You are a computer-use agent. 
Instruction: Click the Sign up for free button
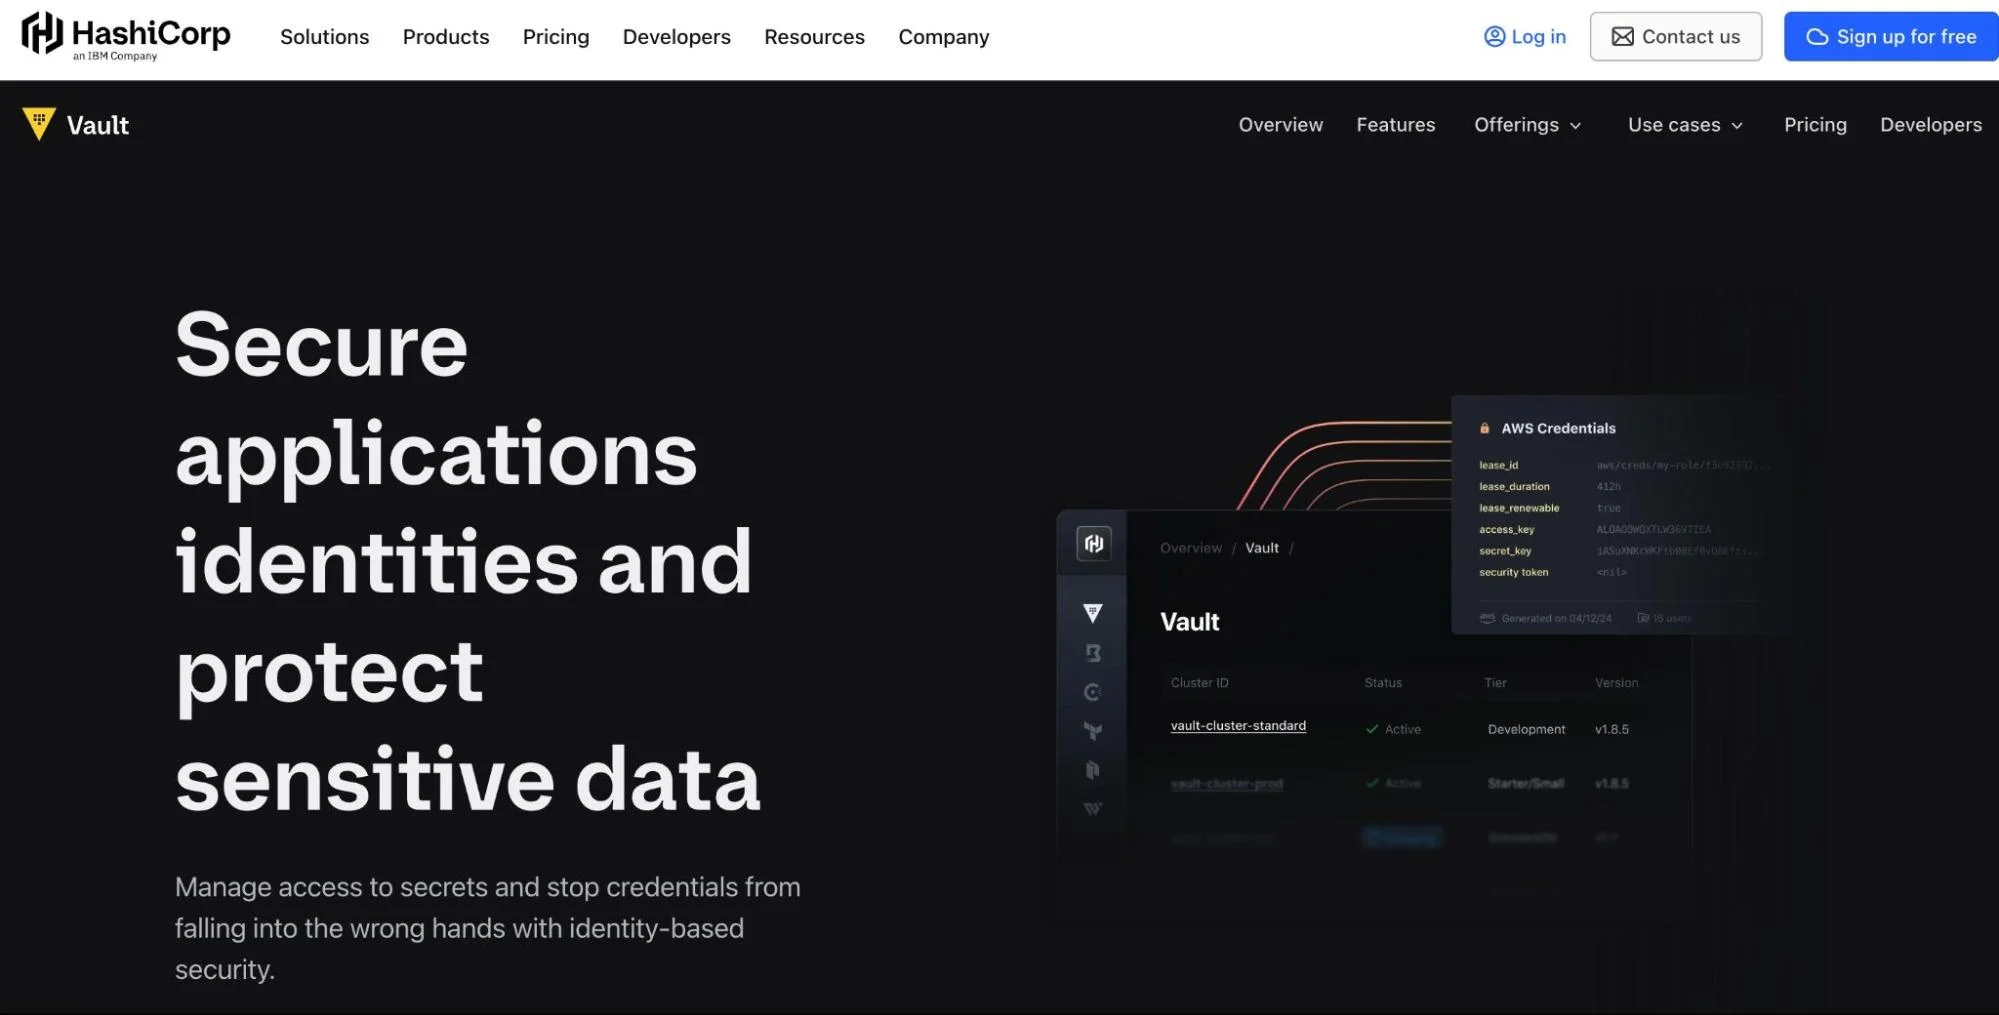point(1890,36)
